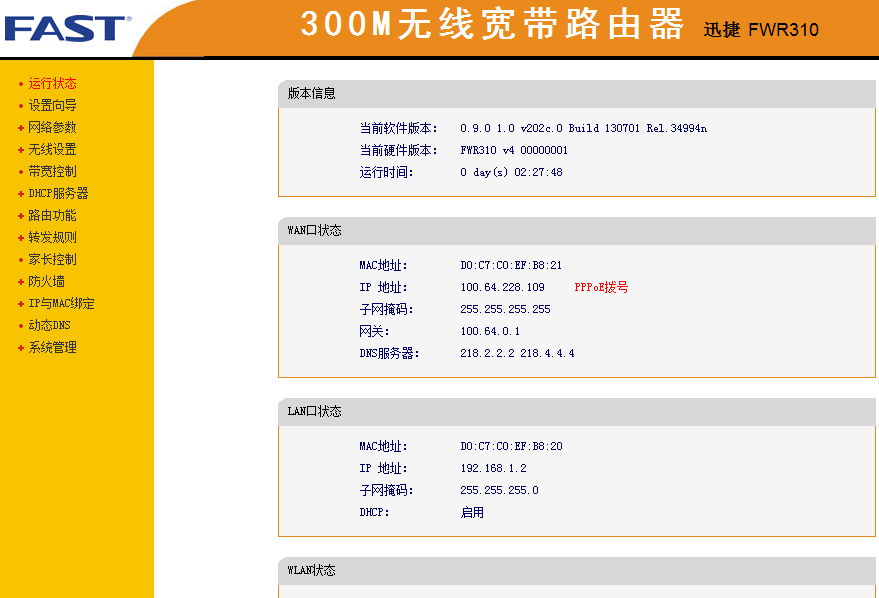Expand the IP与MAC绑定 menu

pos(61,303)
